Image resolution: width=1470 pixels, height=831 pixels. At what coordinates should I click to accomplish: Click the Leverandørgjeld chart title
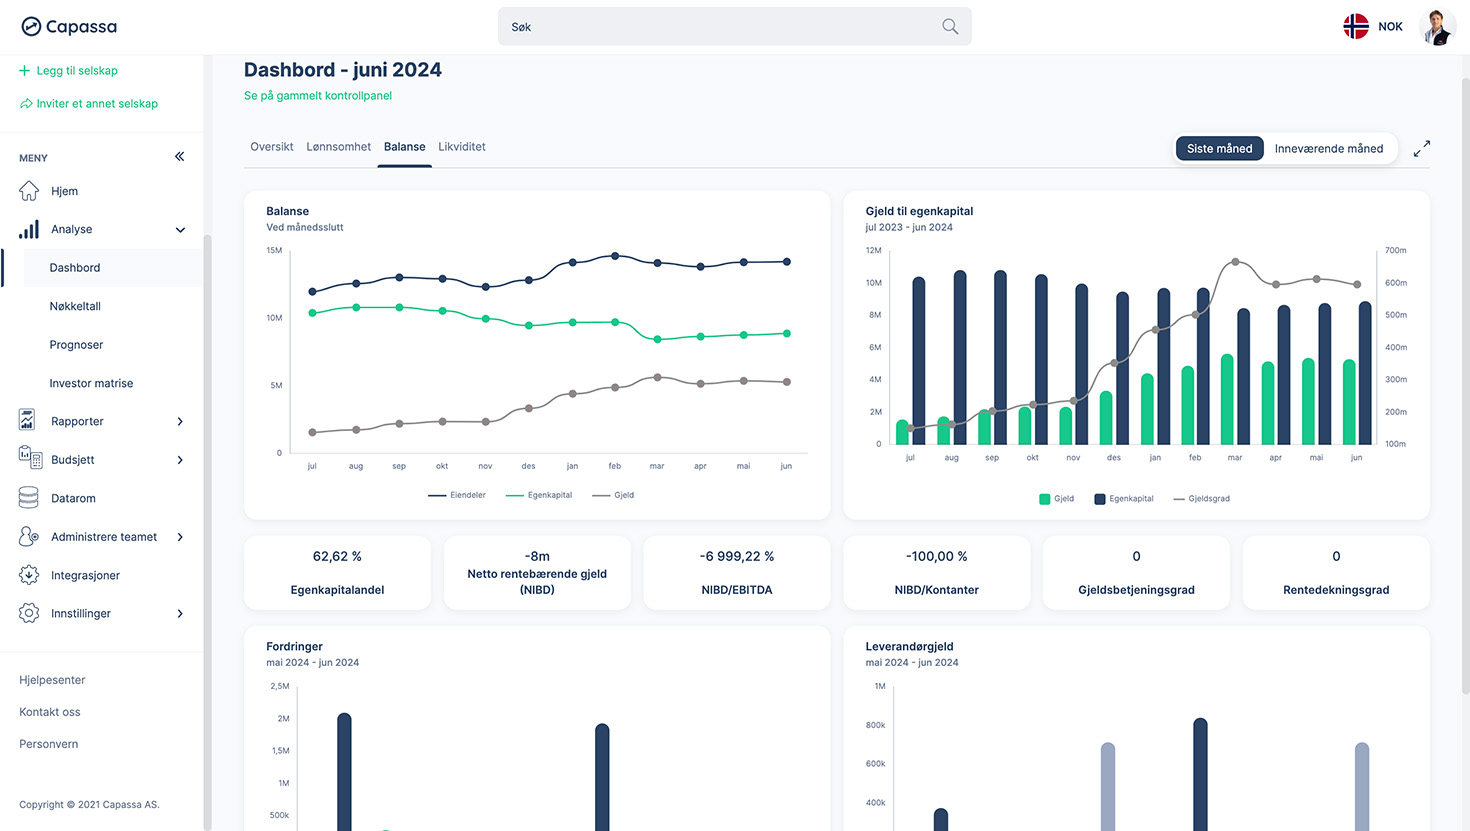909,646
